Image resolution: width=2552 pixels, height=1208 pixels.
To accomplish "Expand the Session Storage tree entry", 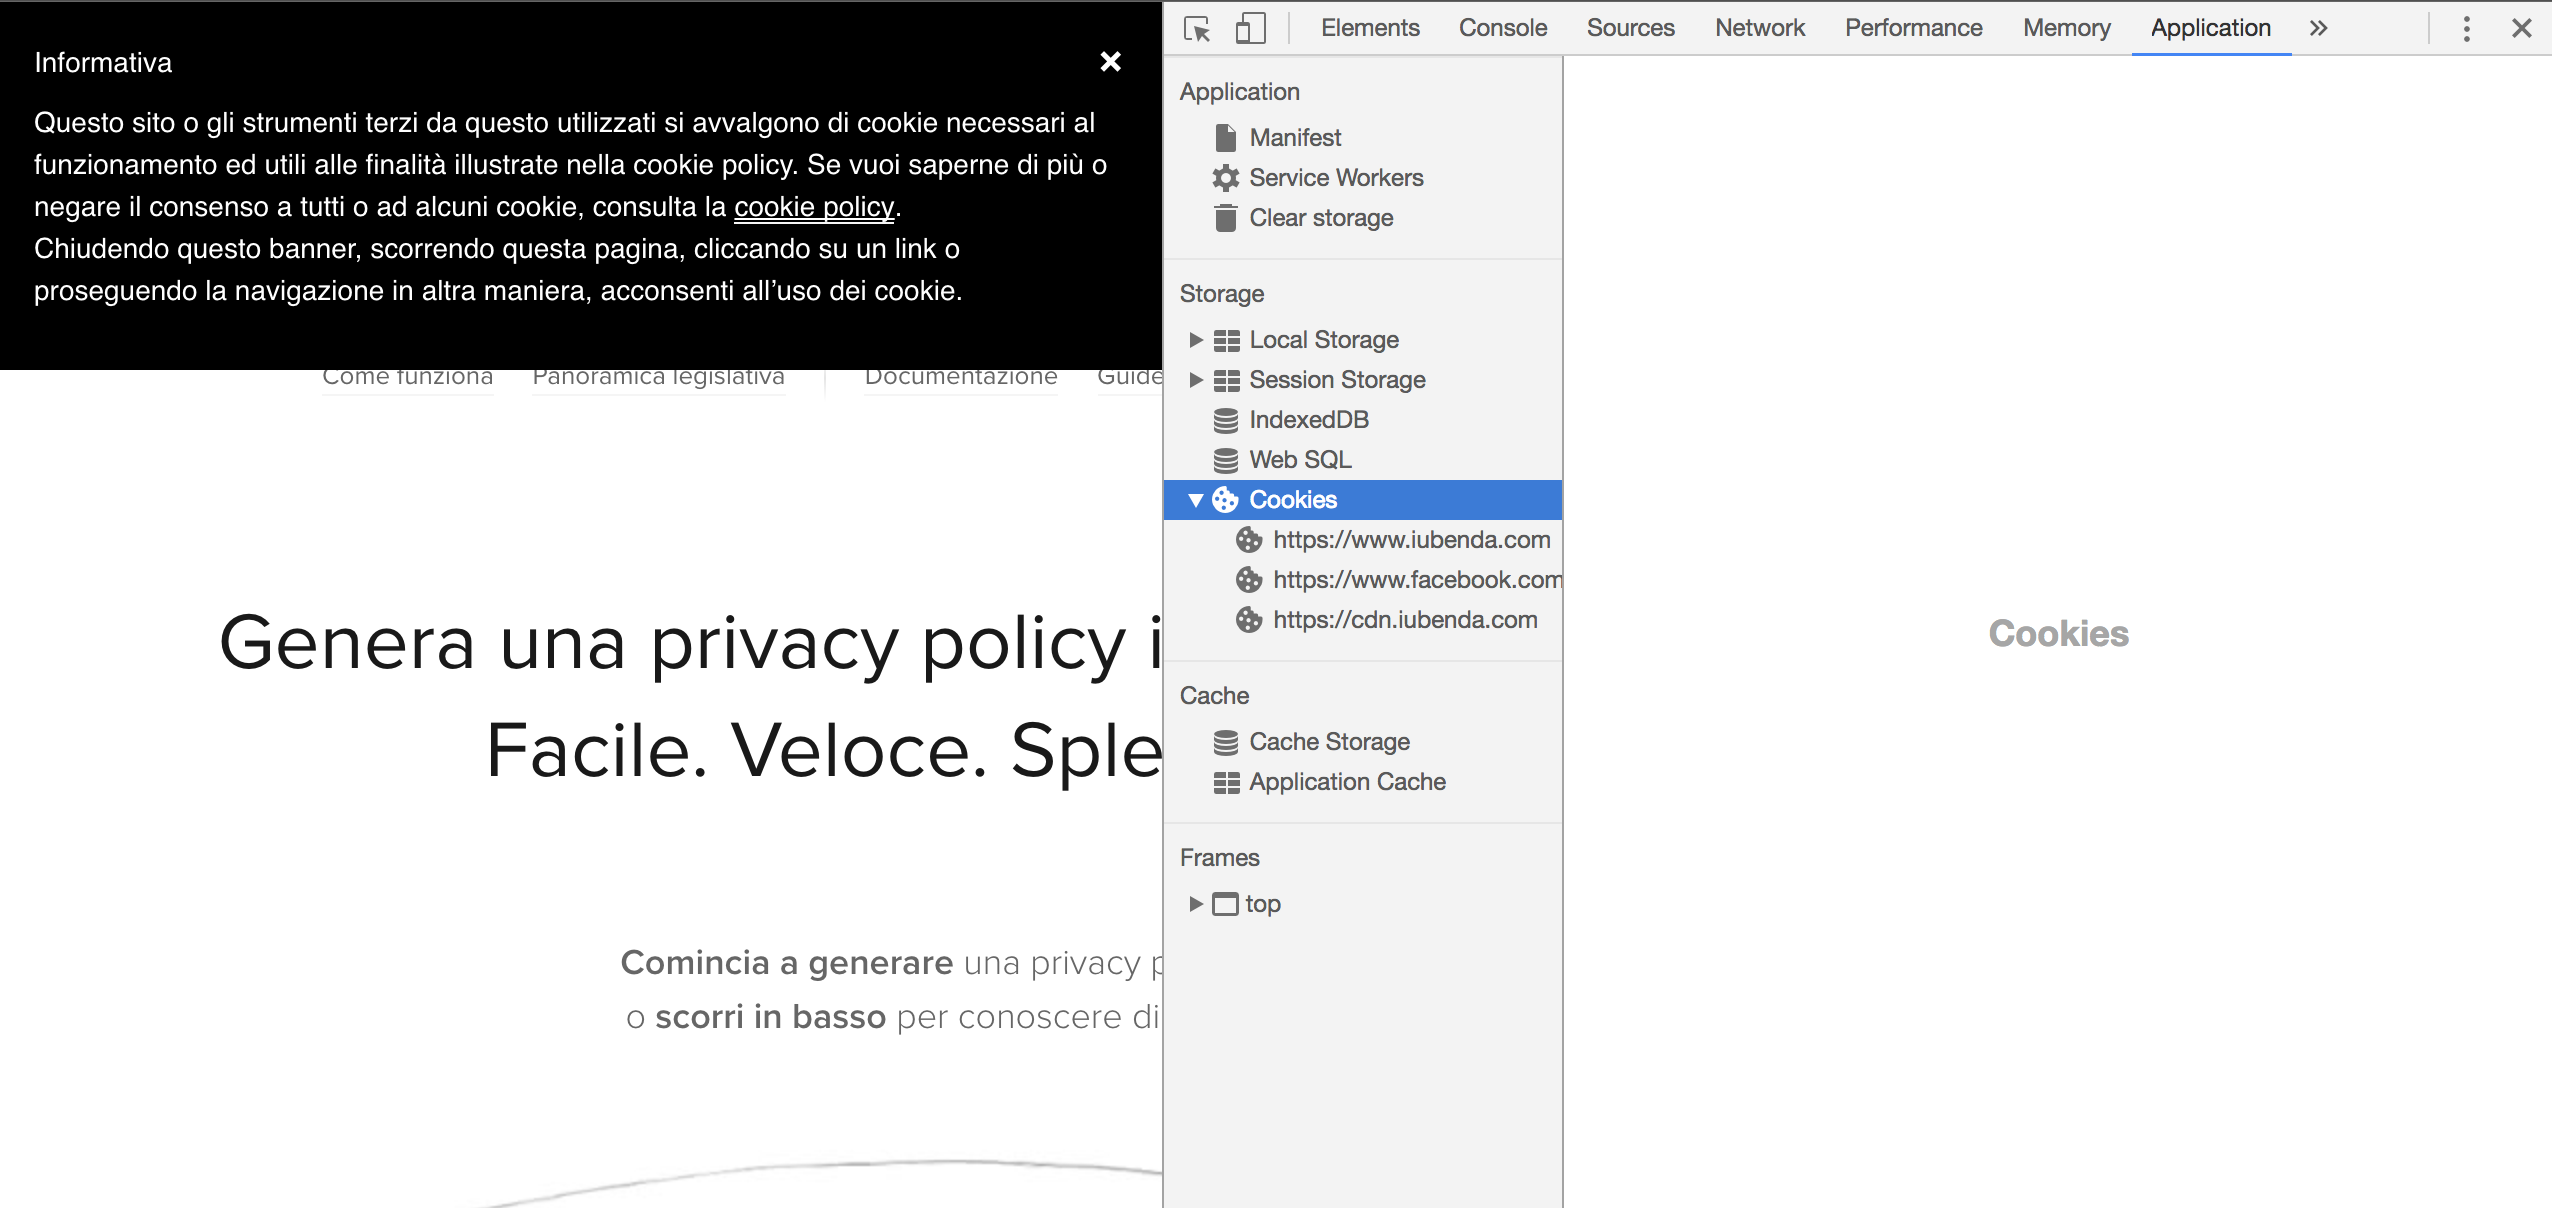I will [x=1196, y=380].
